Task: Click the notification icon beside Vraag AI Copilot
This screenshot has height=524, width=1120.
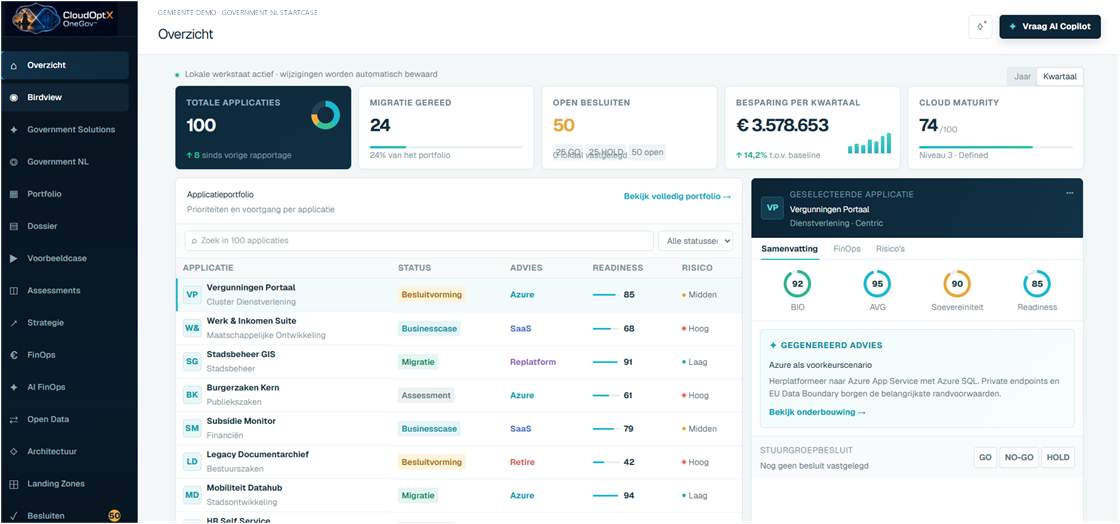Action: (x=980, y=26)
